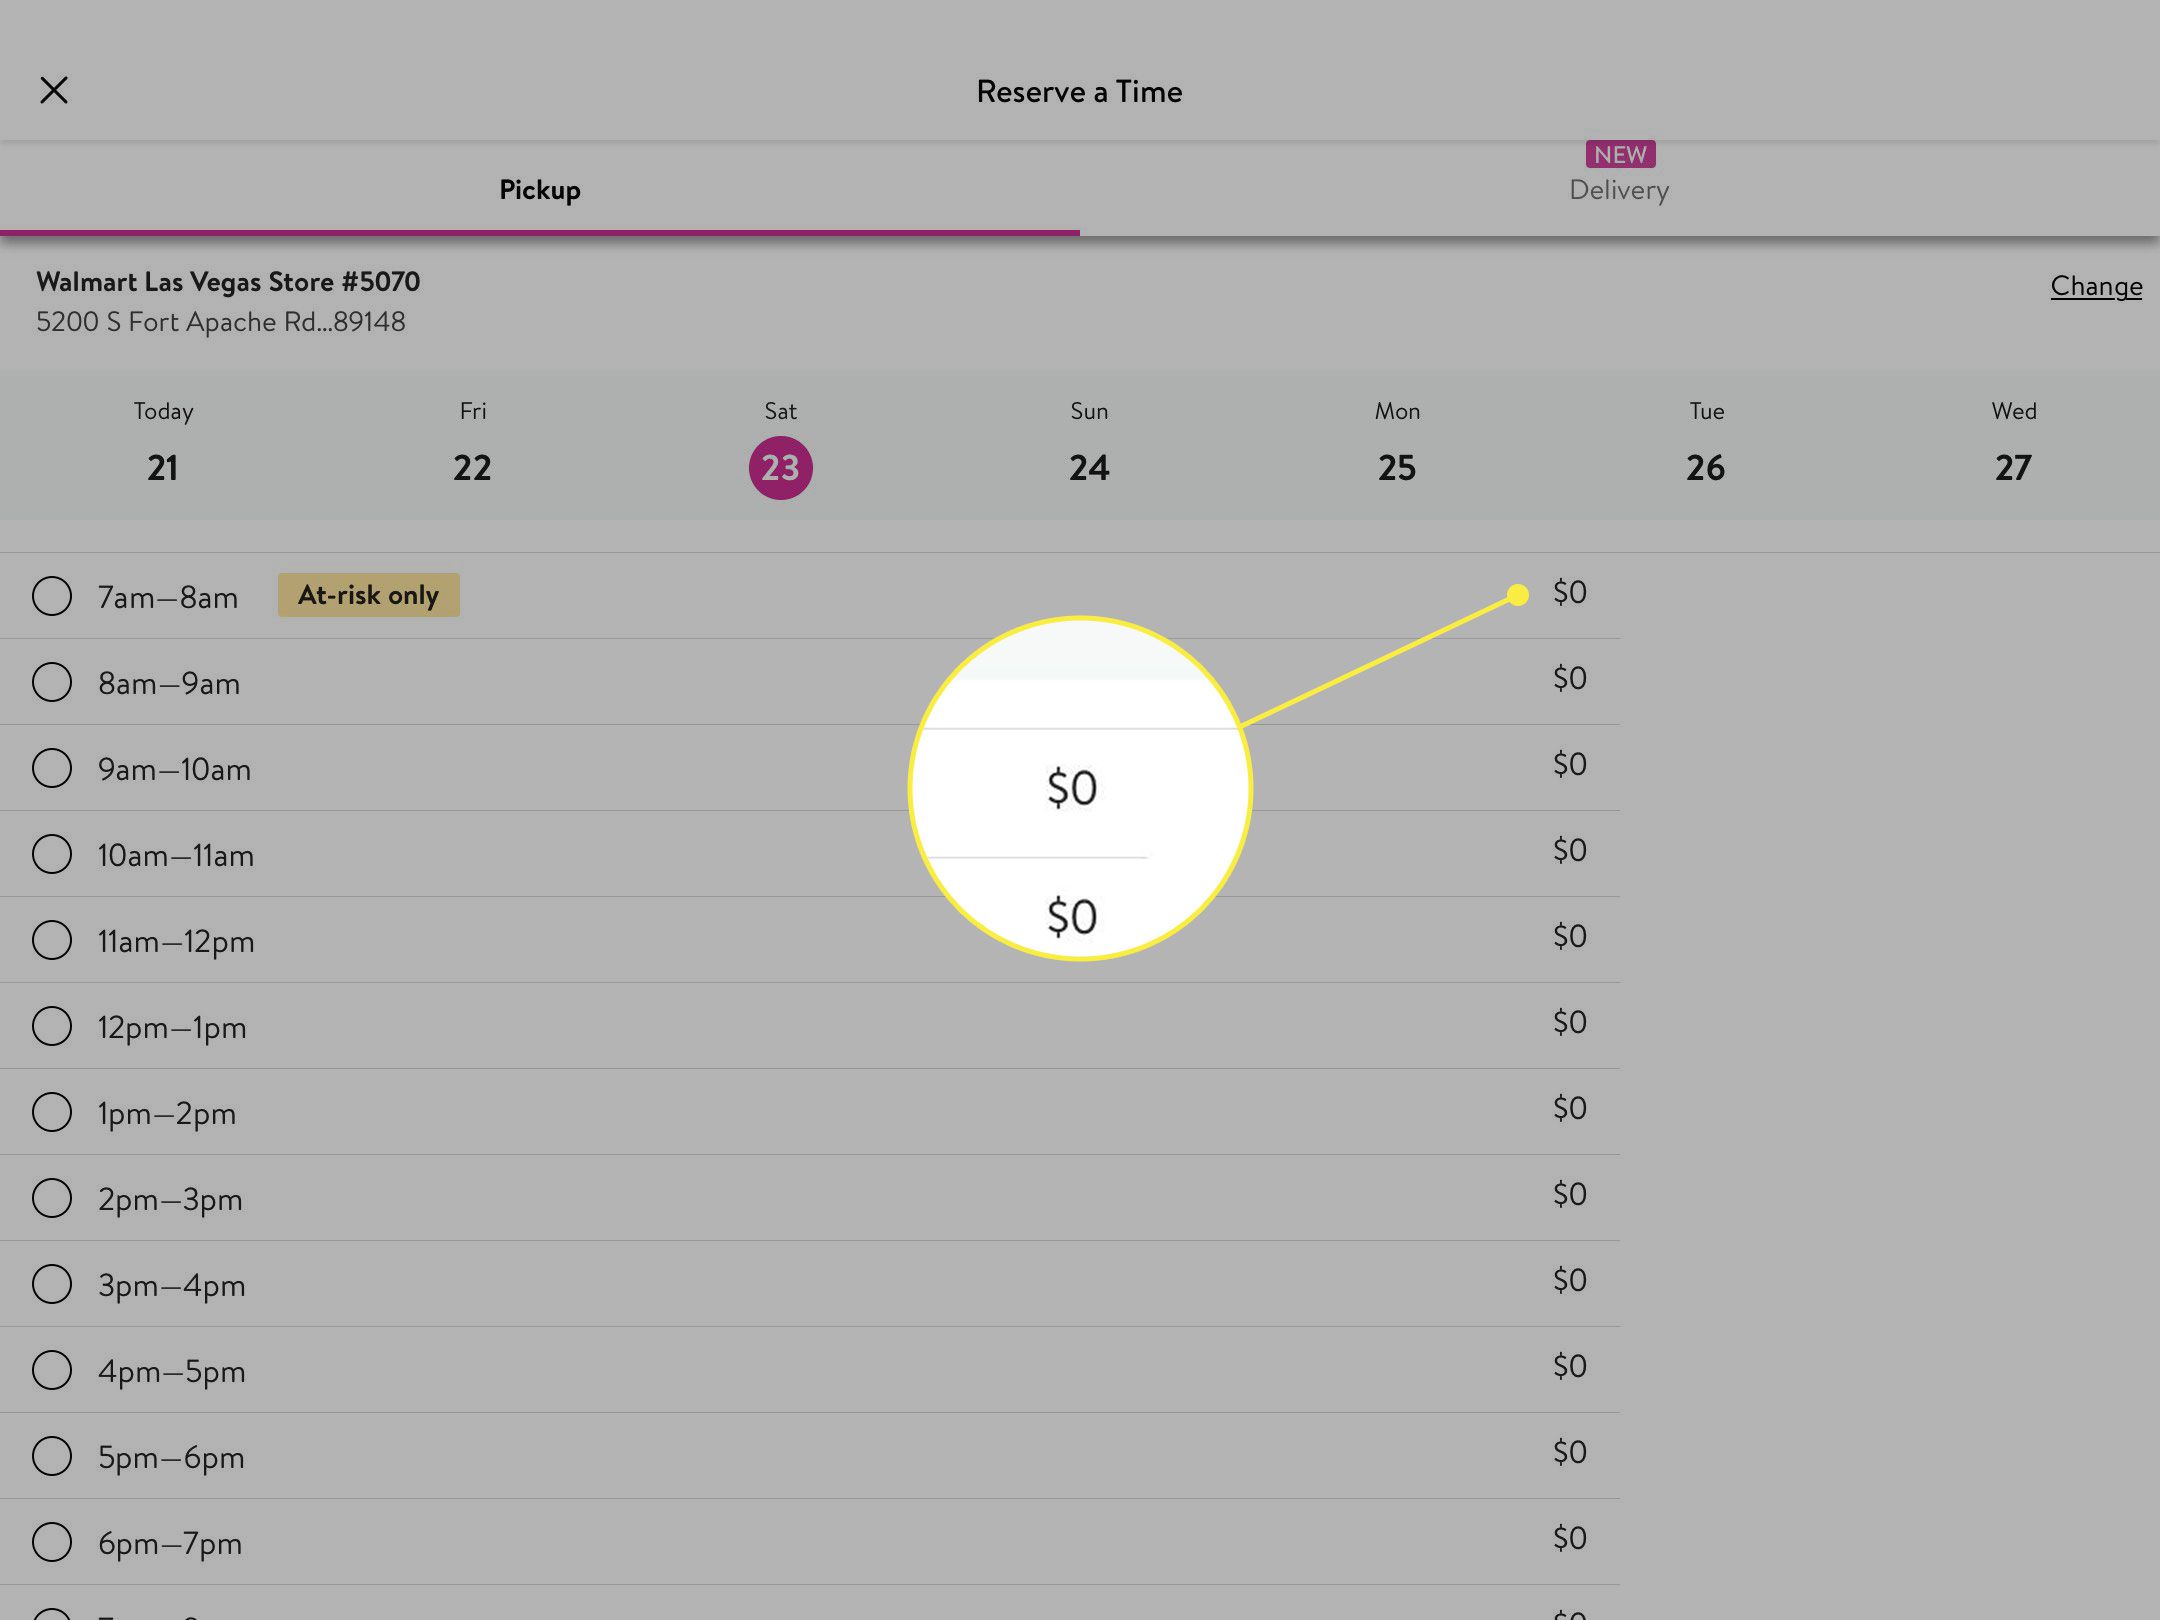The image size is (2160, 1620).
Task: Select Fri 22 in the date strip
Action: pyautogui.click(x=472, y=443)
